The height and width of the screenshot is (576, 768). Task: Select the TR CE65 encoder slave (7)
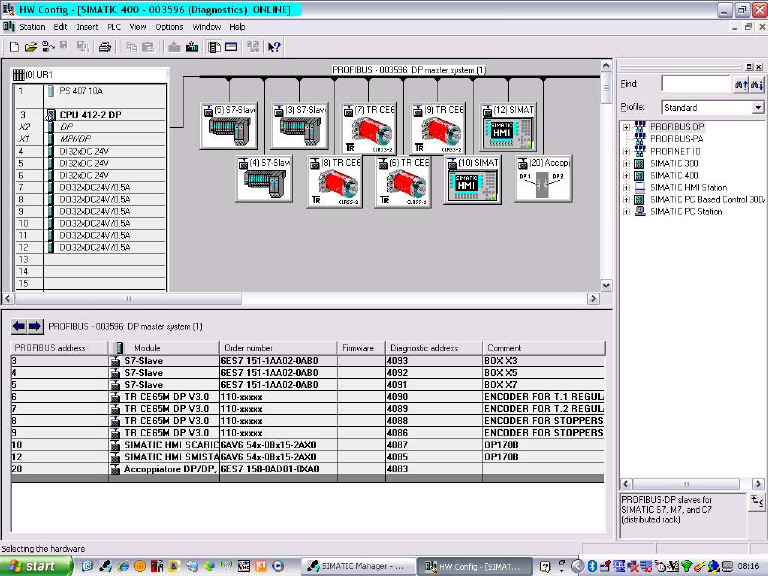(x=368, y=128)
